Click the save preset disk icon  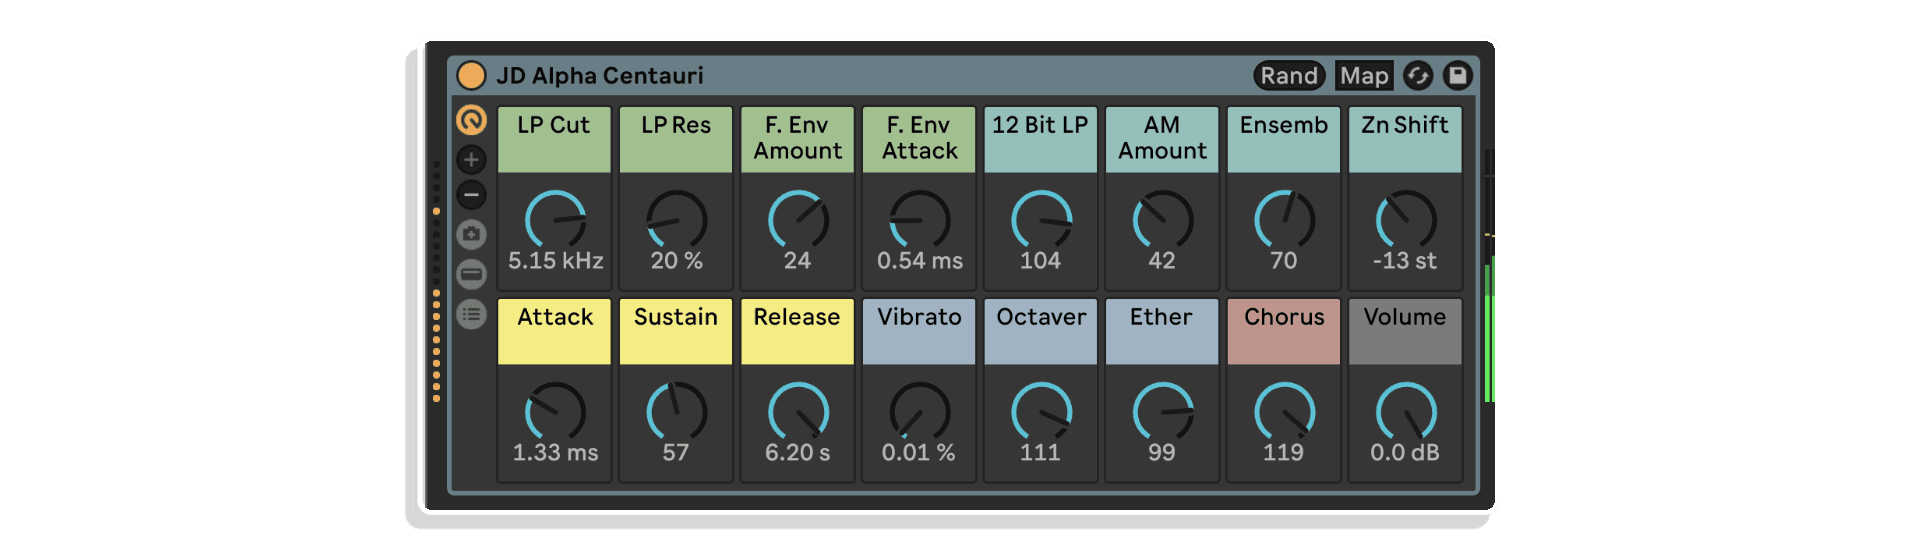click(1458, 76)
